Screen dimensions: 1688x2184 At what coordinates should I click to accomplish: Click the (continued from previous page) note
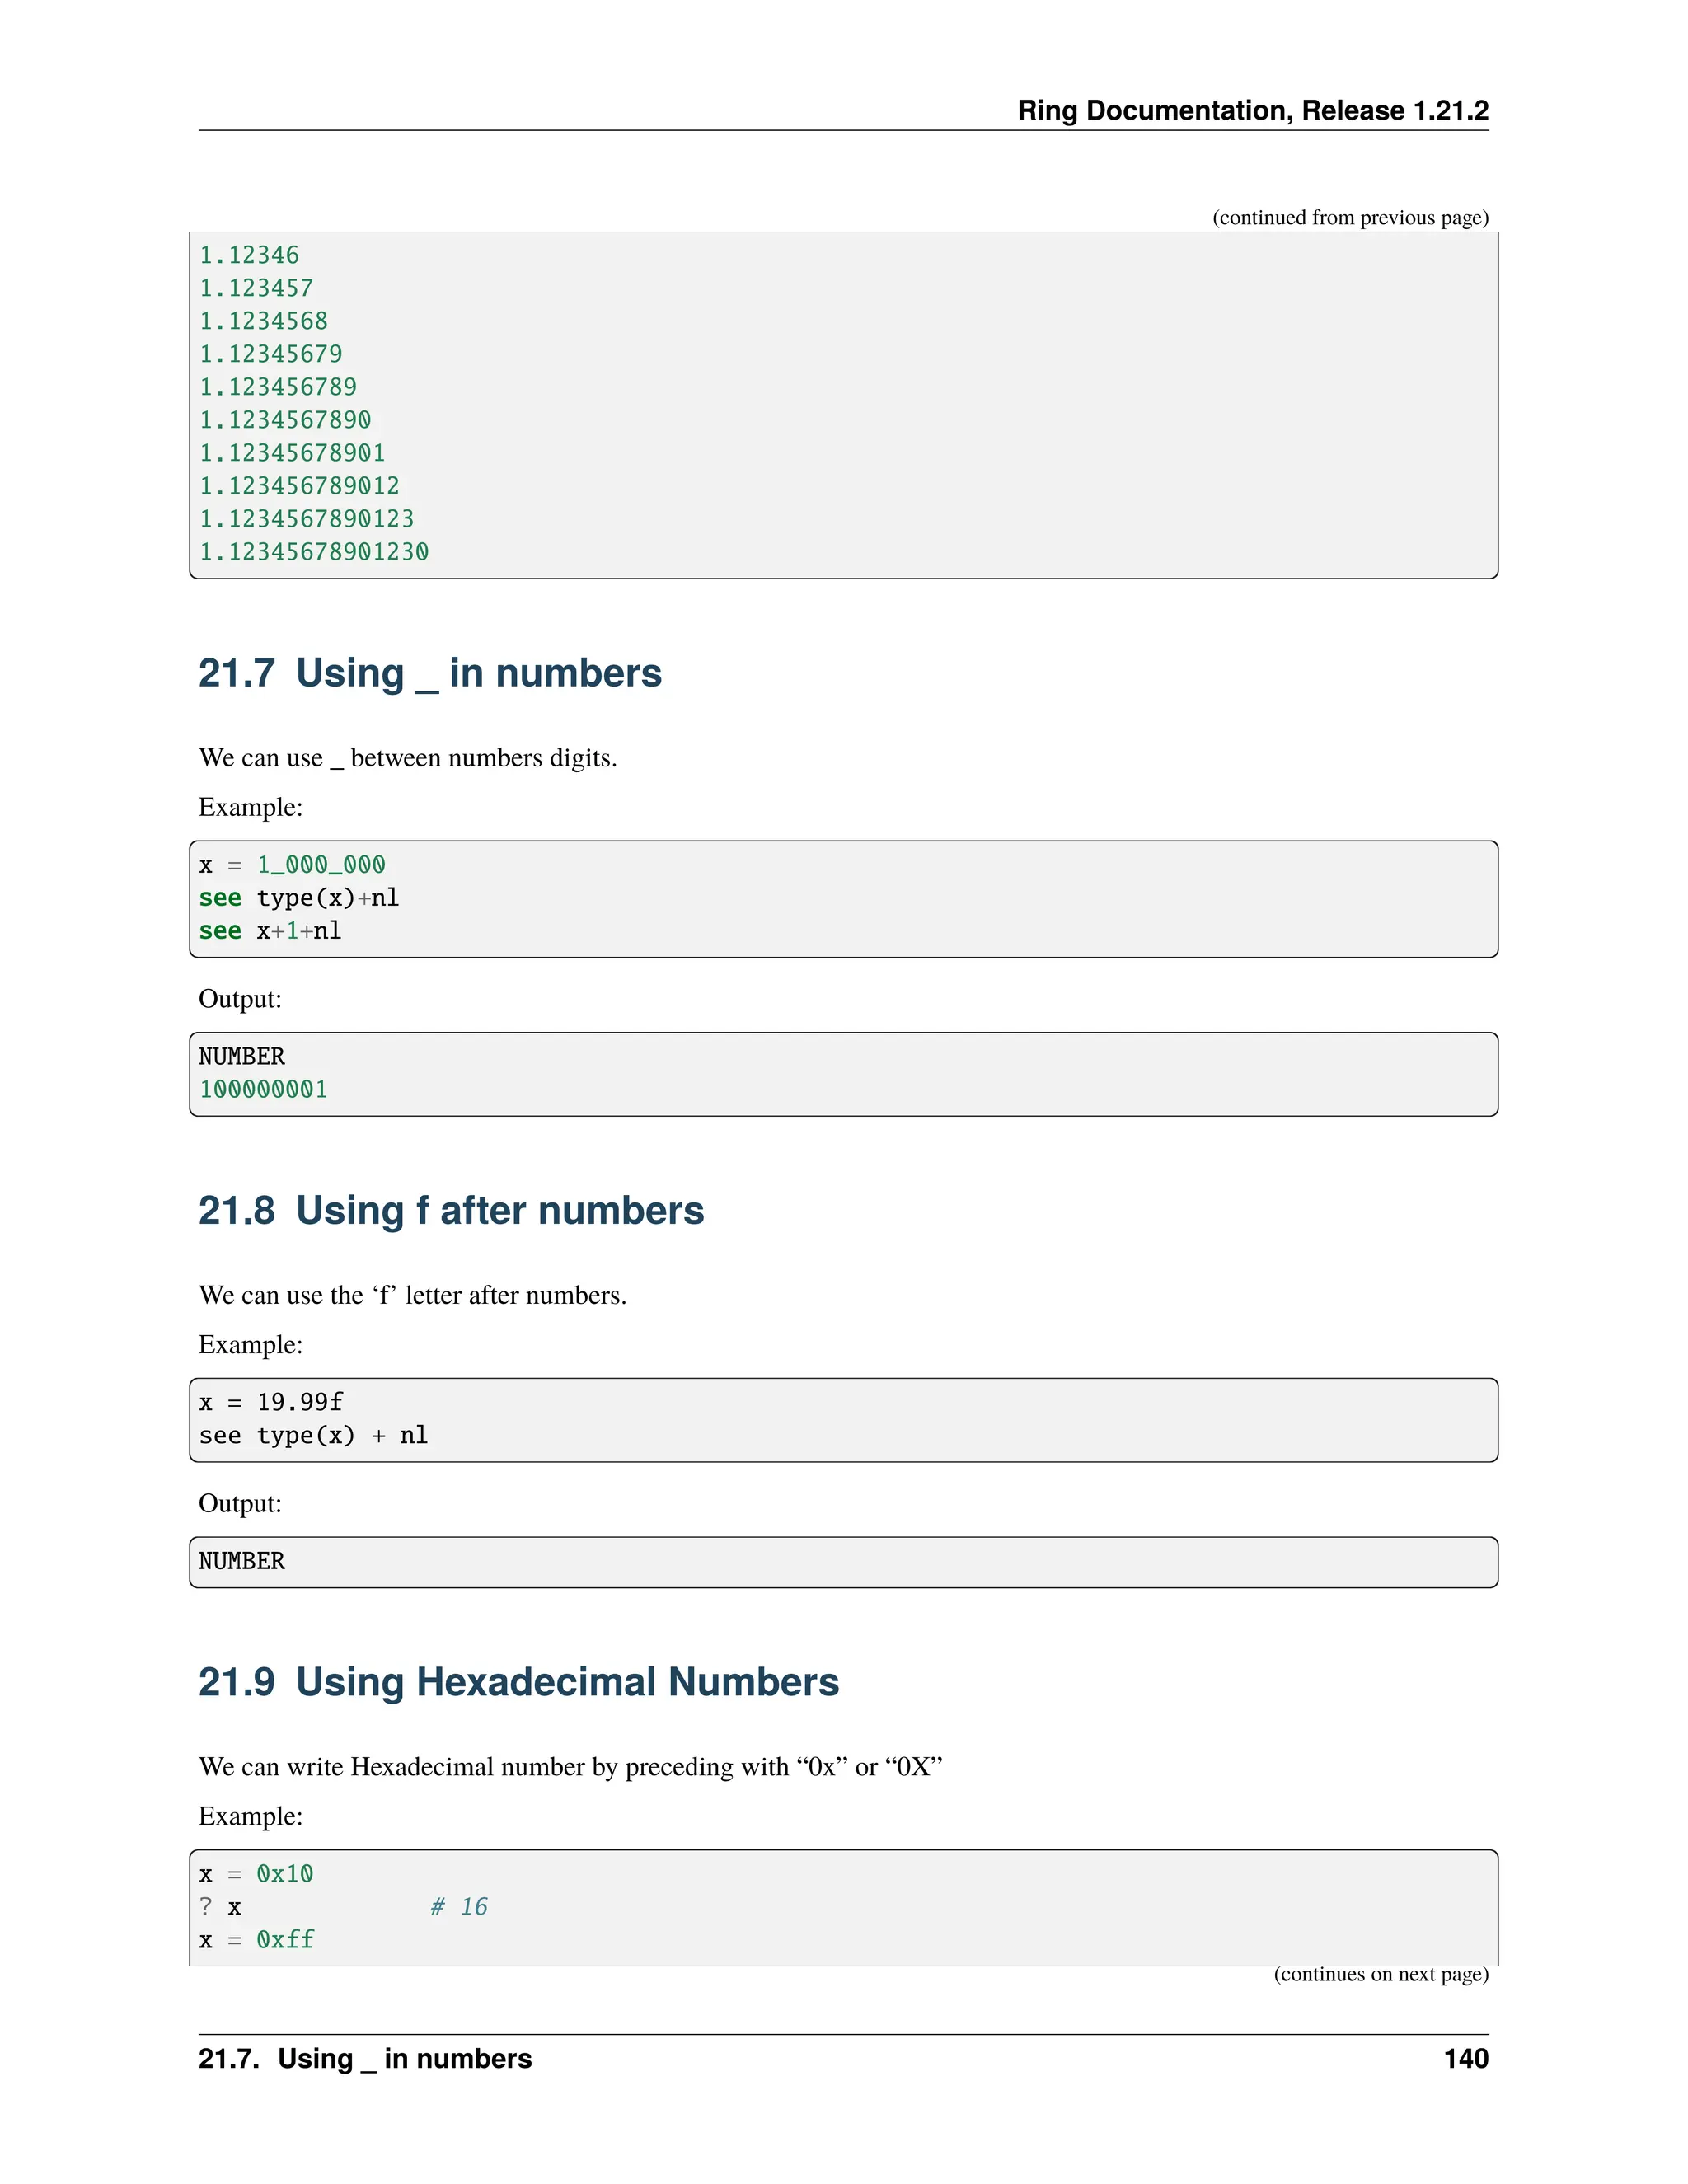click(x=1349, y=217)
